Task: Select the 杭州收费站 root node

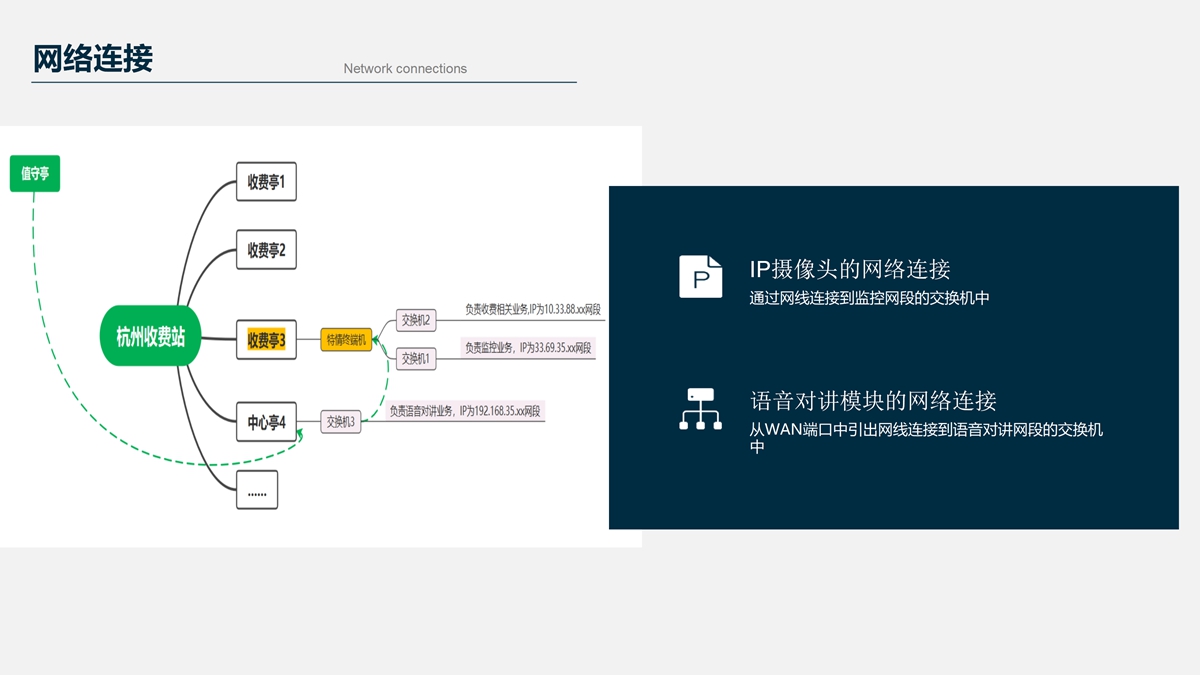Action: tap(151, 336)
